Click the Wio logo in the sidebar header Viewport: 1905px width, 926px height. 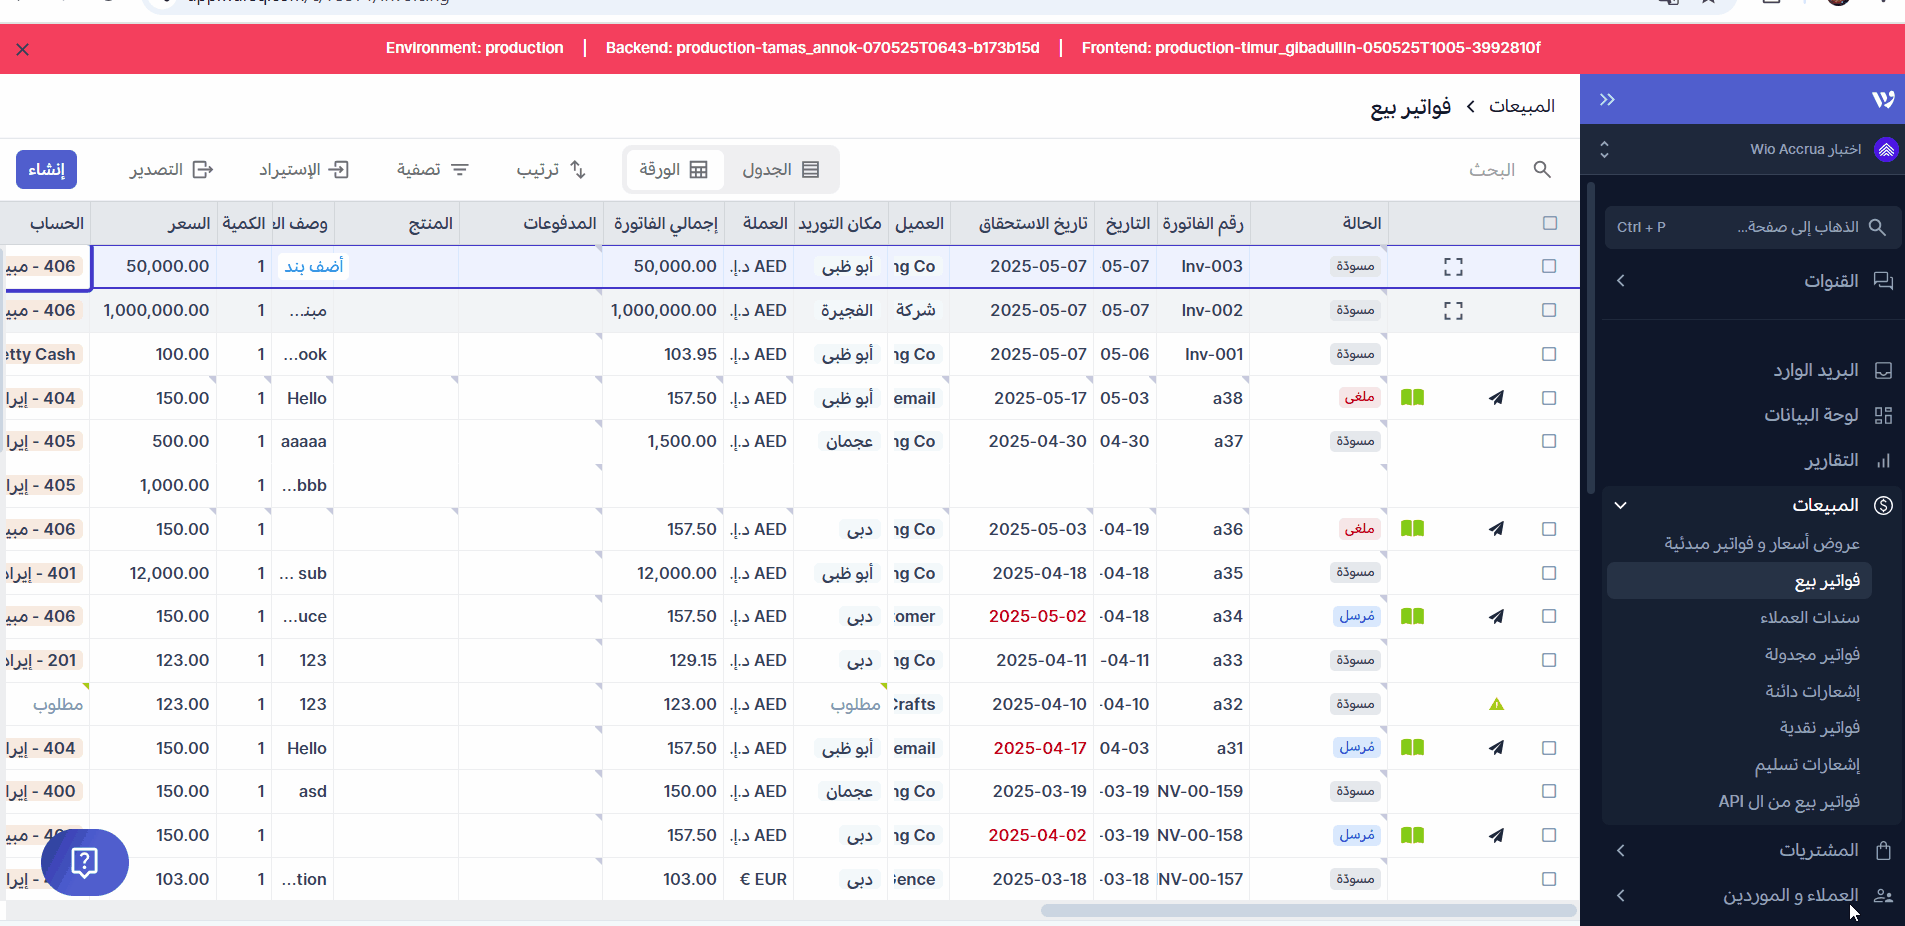coord(1882,100)
